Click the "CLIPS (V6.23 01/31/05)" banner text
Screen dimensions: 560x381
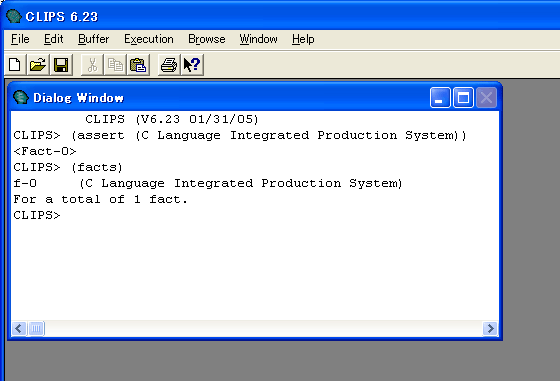click(172, 119)
